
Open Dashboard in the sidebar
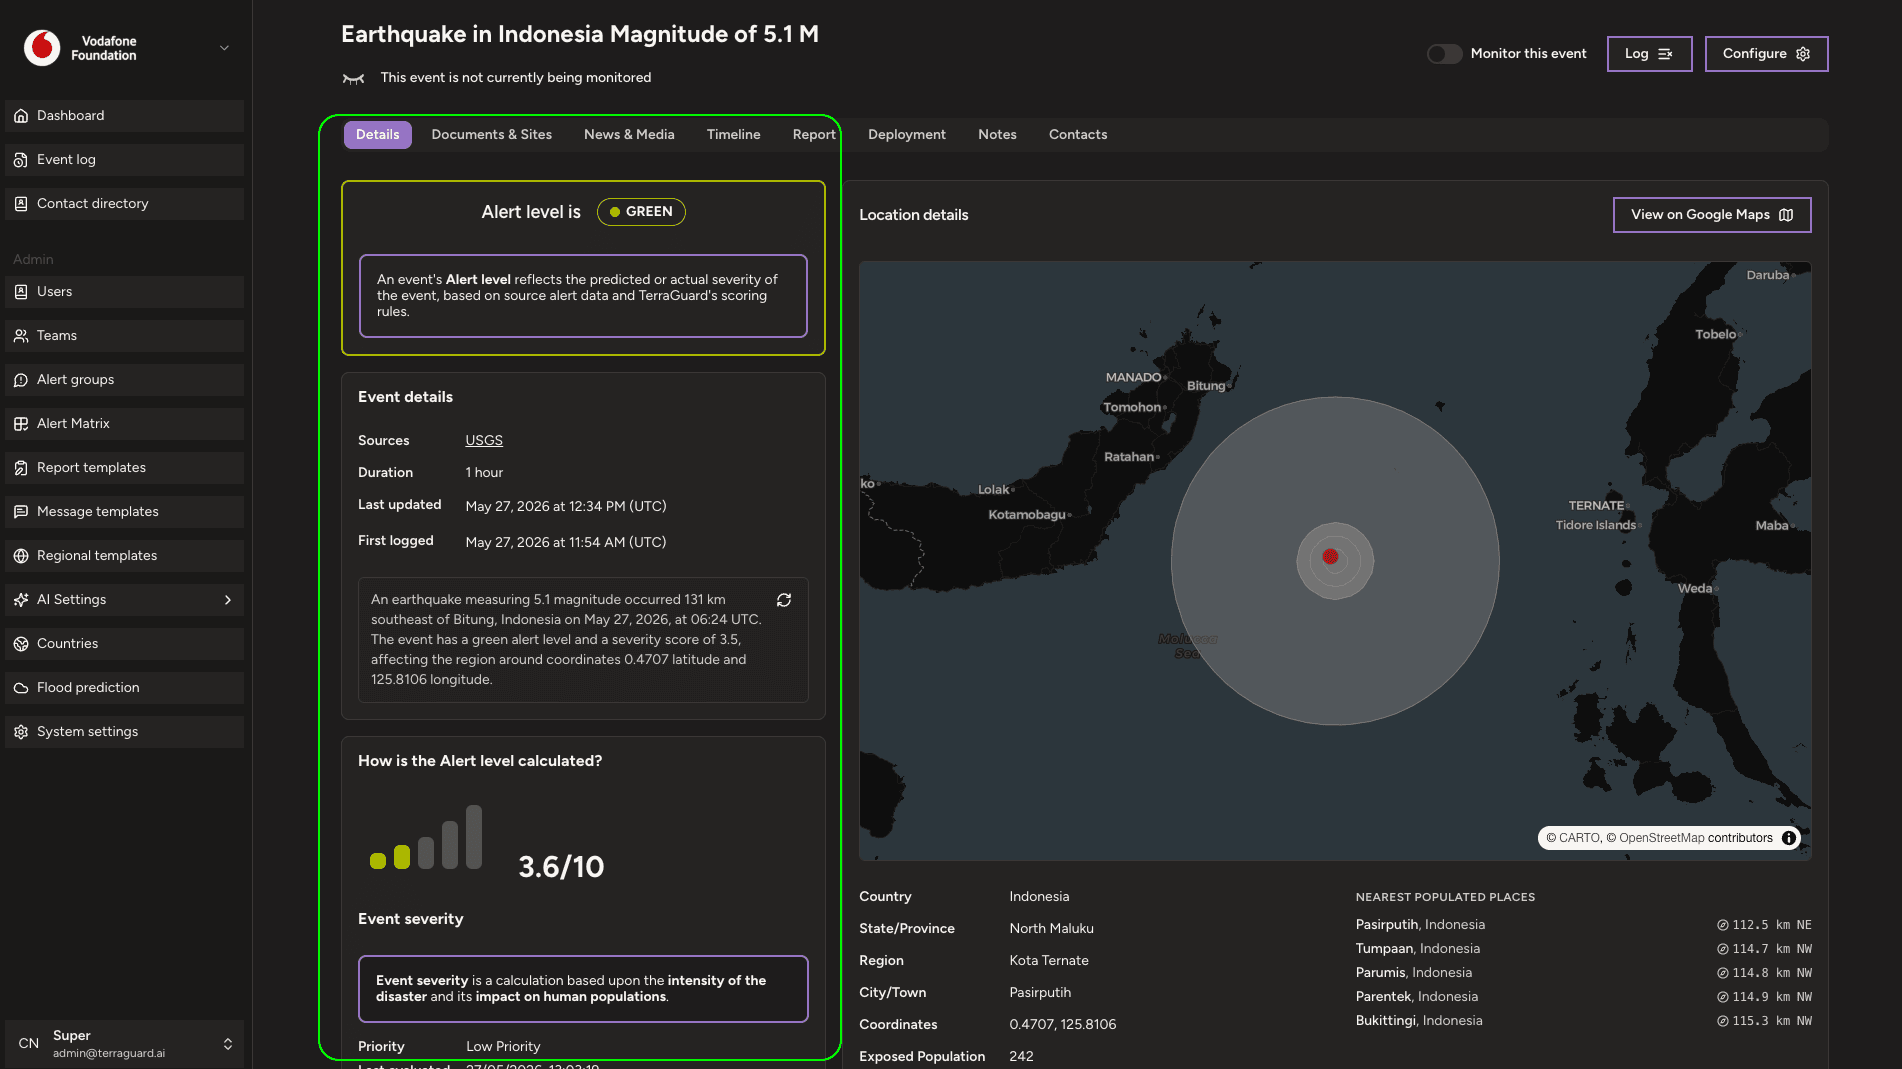click(124, 116)
